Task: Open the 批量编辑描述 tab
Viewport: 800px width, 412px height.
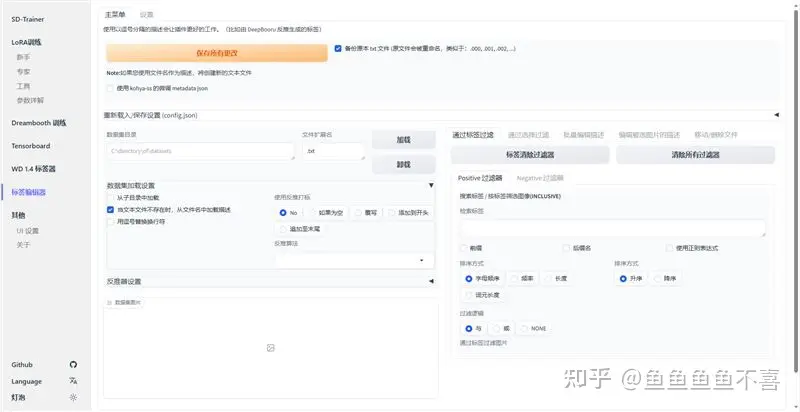Action: point(583,134)
